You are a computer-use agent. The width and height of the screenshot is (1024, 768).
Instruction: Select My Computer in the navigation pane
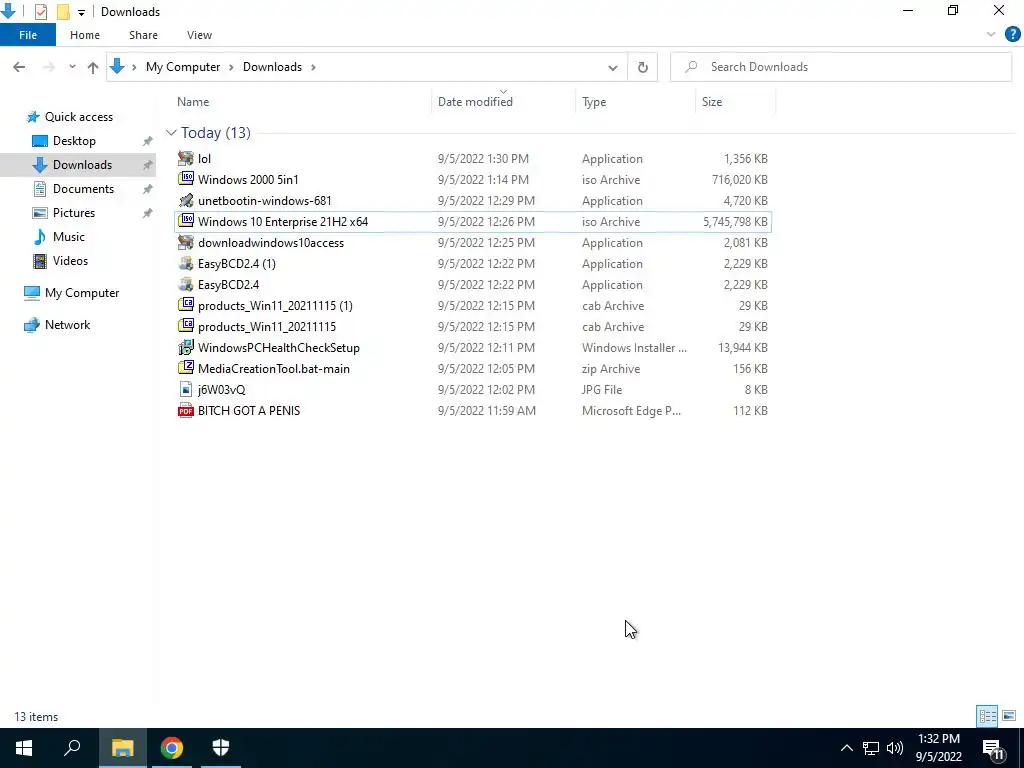point(82,293)
